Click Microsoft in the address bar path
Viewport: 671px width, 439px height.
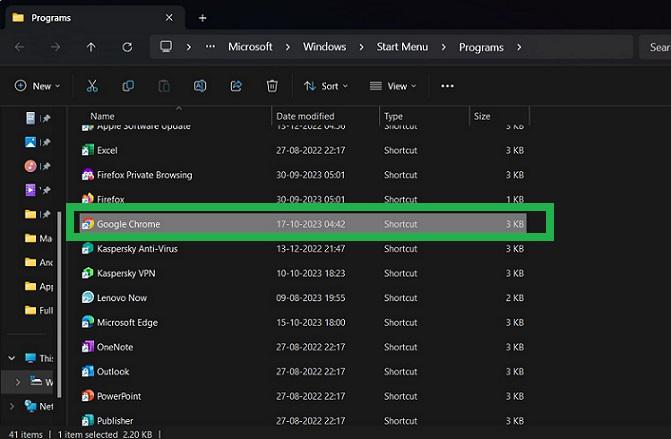(250, 47)
